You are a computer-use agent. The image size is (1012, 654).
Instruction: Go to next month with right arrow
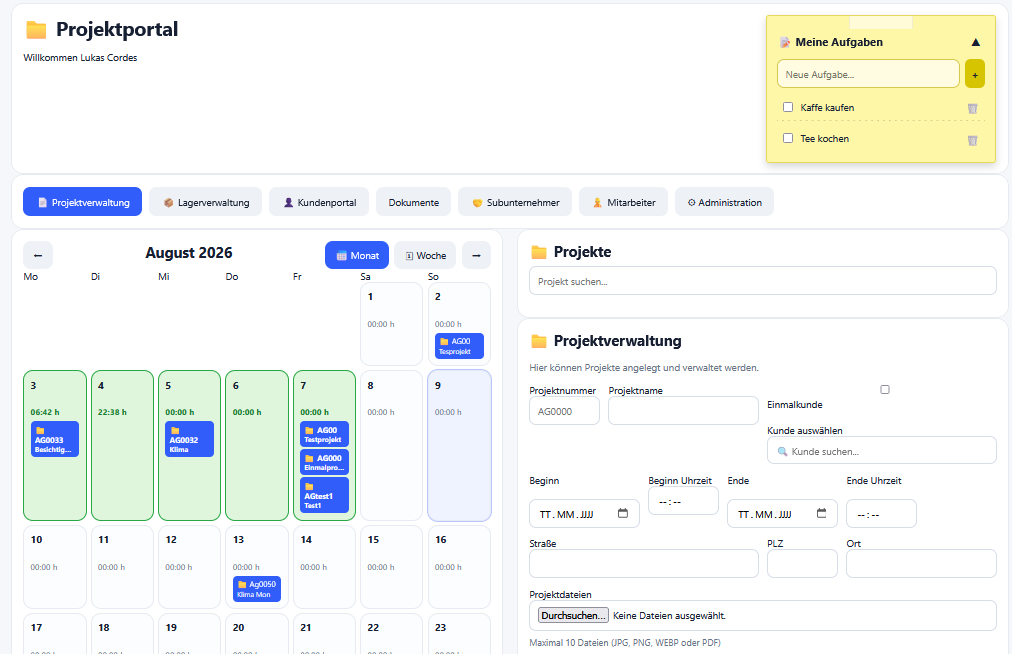coord(476,255)
